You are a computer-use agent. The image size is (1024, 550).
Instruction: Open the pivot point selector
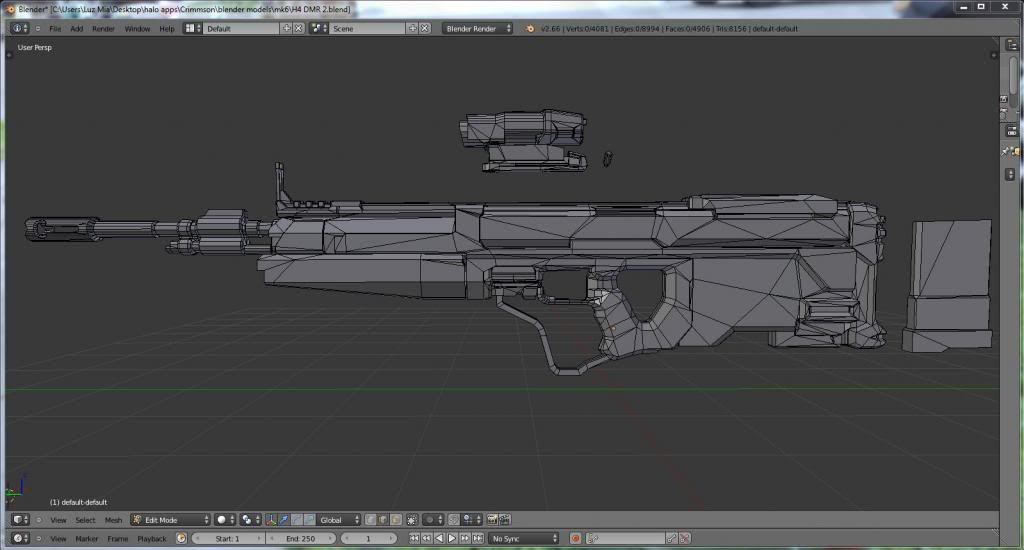[x=250, y=520]
